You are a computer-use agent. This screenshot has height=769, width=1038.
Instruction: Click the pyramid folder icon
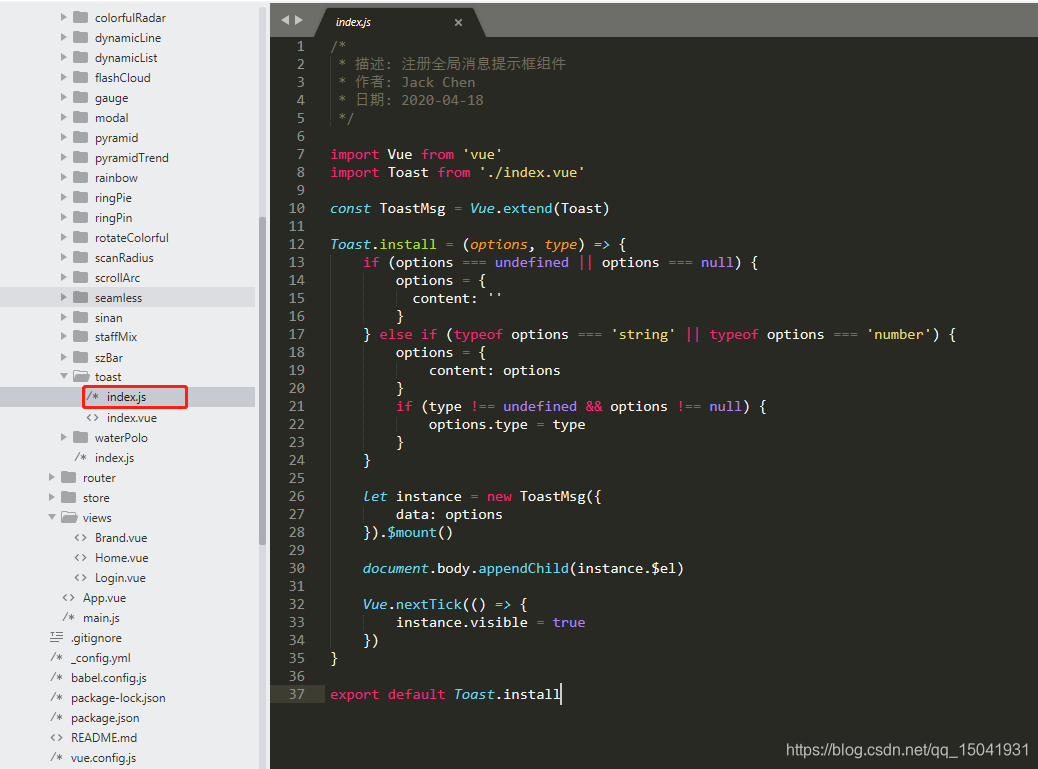81,137
